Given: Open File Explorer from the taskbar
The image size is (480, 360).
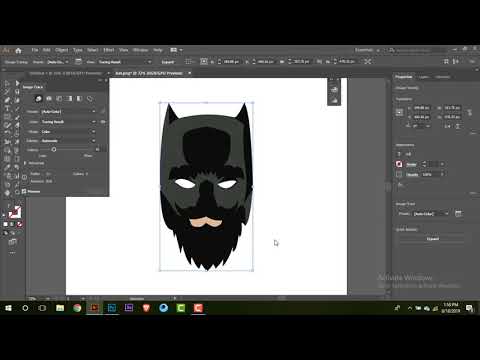Looking at the screenshot, I should pyautogui.click(x=60, y=308).
